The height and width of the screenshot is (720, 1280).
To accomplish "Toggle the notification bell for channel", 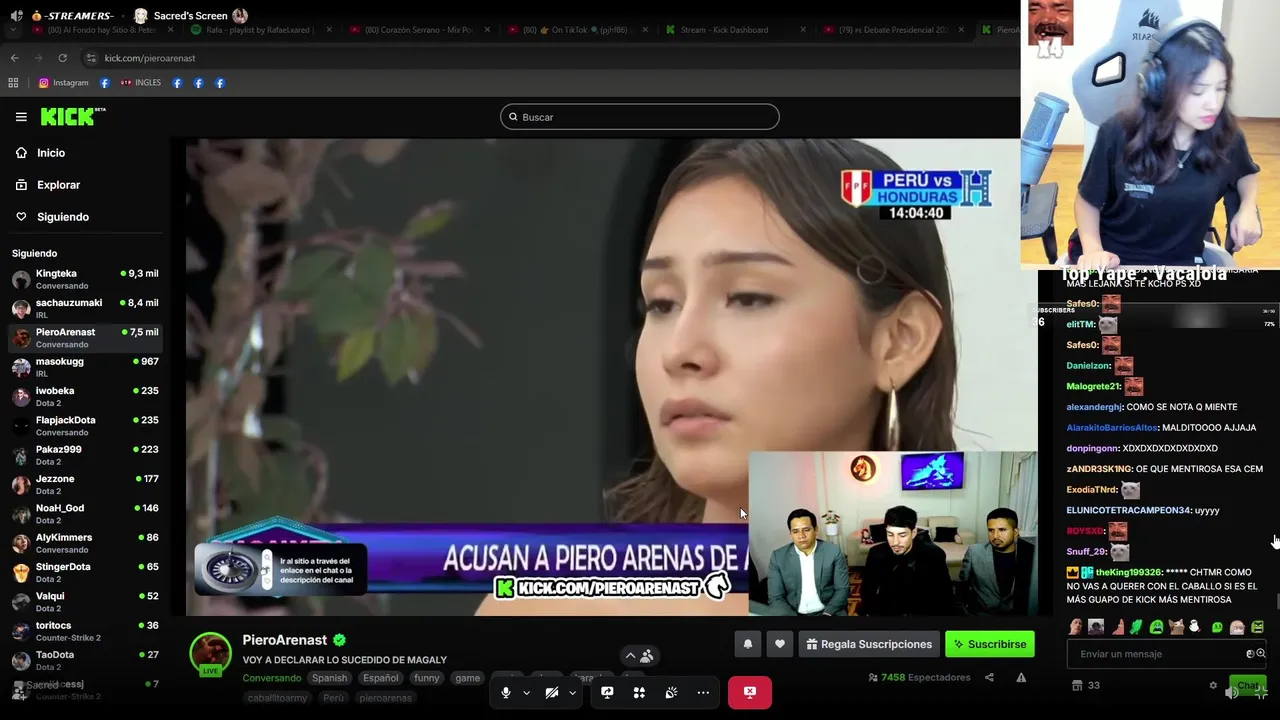I will coord(747,644).
